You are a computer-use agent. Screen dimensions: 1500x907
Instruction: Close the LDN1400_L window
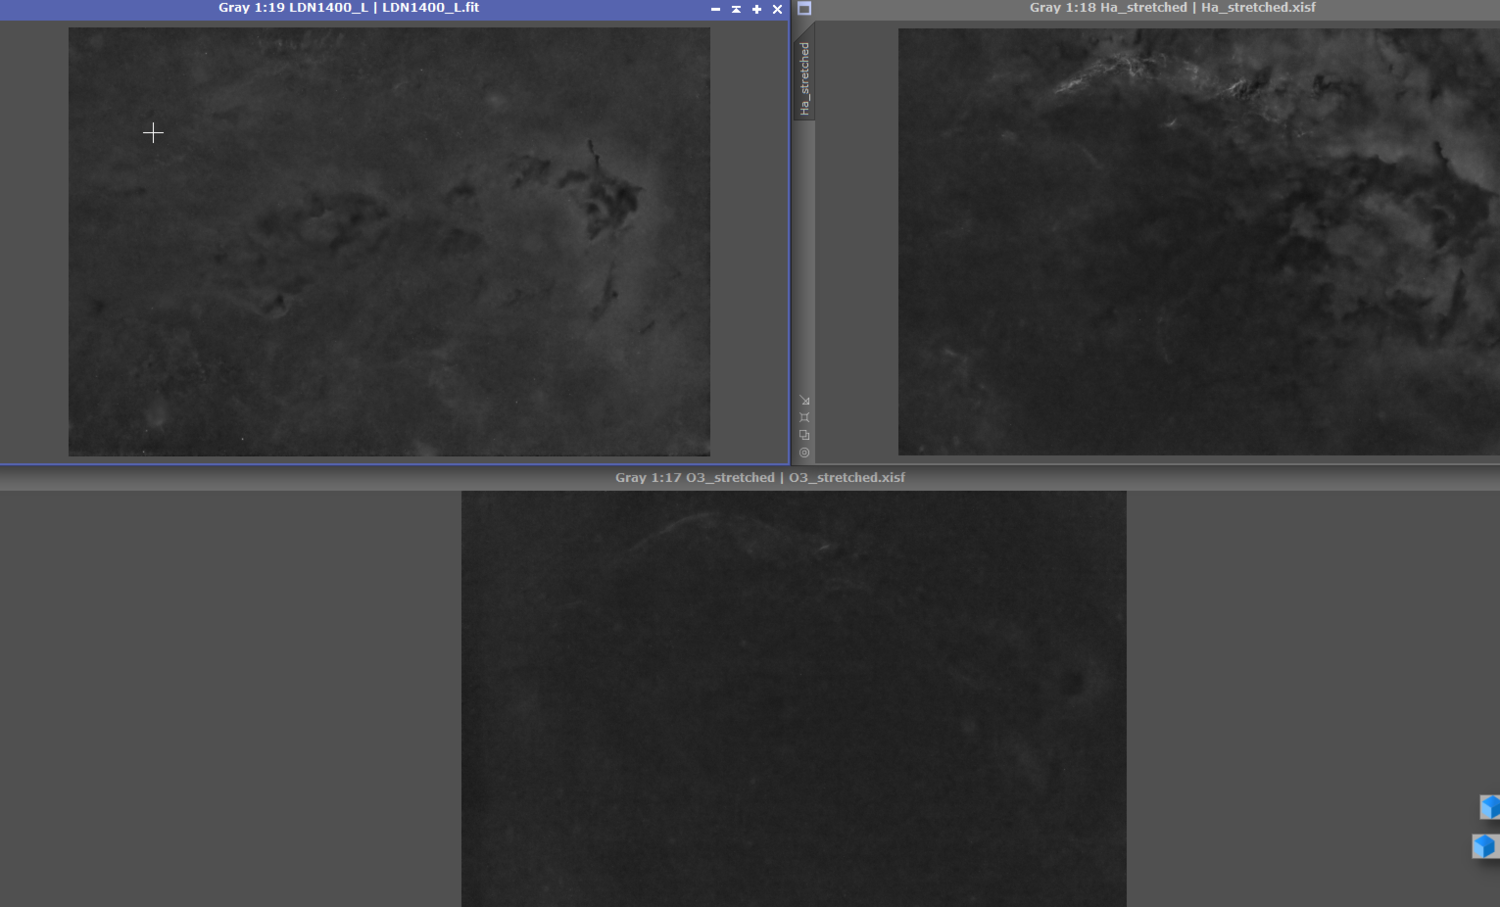coord(777,8)
